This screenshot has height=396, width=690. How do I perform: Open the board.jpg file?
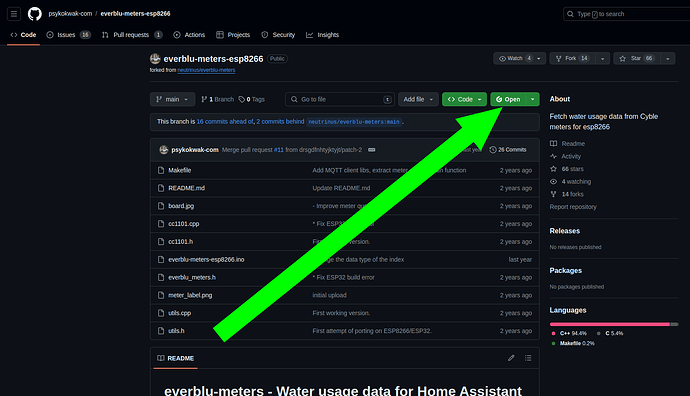[x=181, y=206]
